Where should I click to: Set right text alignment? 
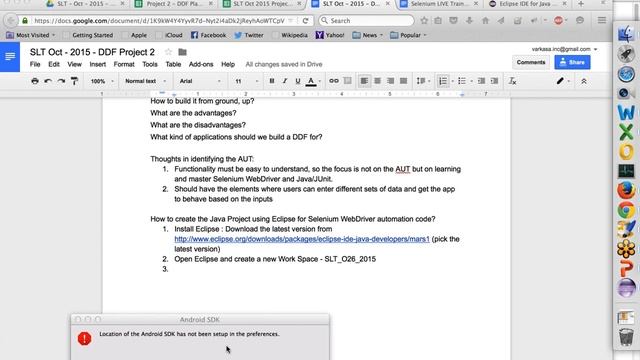click(391, 81)
